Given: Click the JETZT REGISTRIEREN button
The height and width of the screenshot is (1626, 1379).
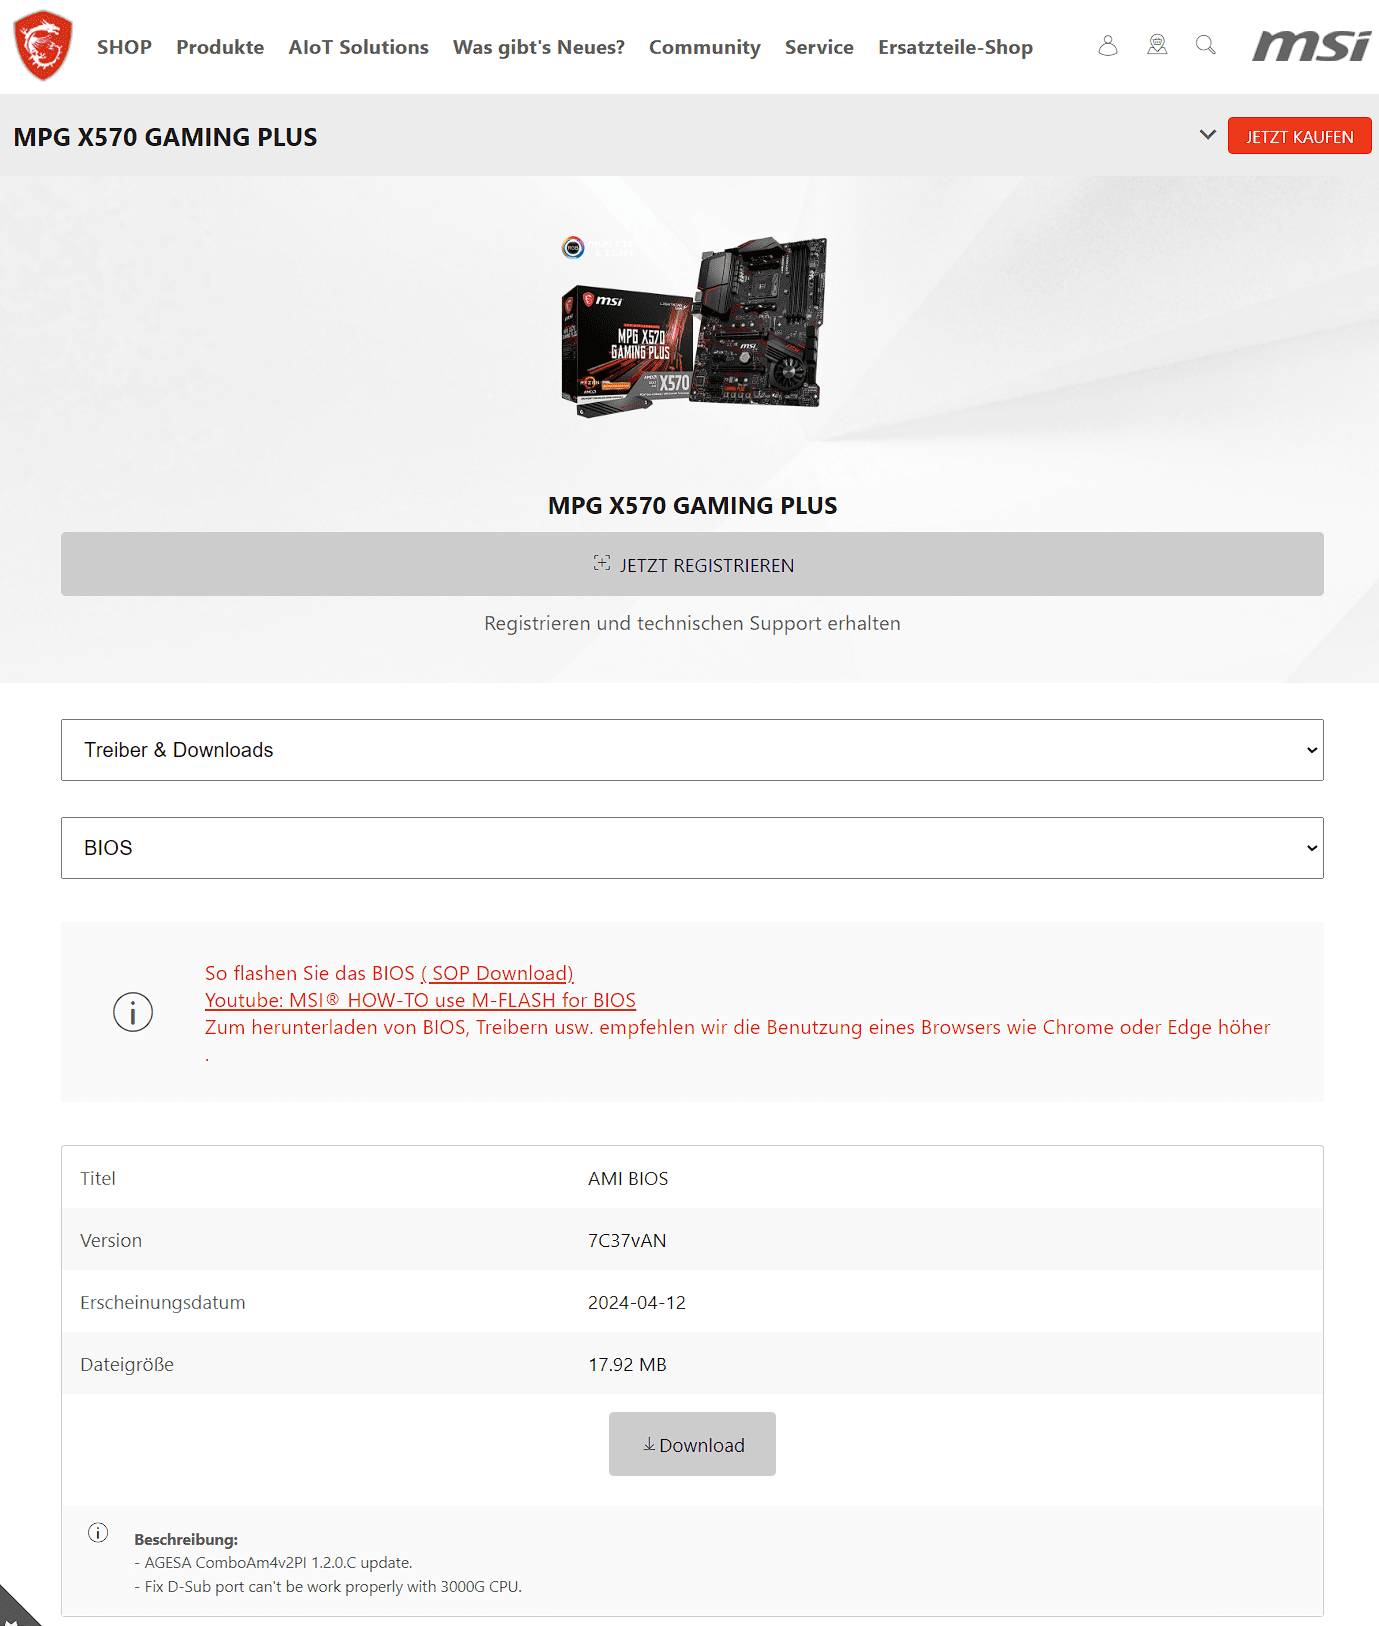Looking at the screenshot, I should [x=692, y=564].
